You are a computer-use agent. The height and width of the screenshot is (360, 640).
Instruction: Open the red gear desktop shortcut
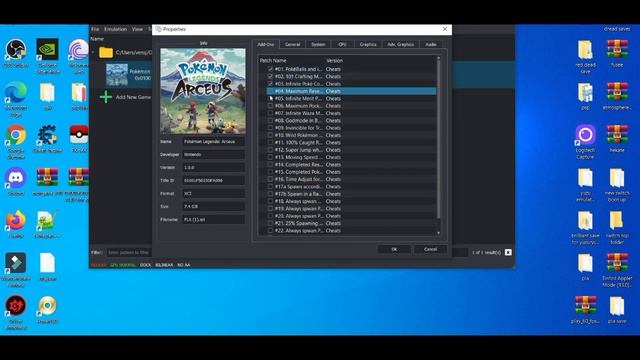coord(16,305)
